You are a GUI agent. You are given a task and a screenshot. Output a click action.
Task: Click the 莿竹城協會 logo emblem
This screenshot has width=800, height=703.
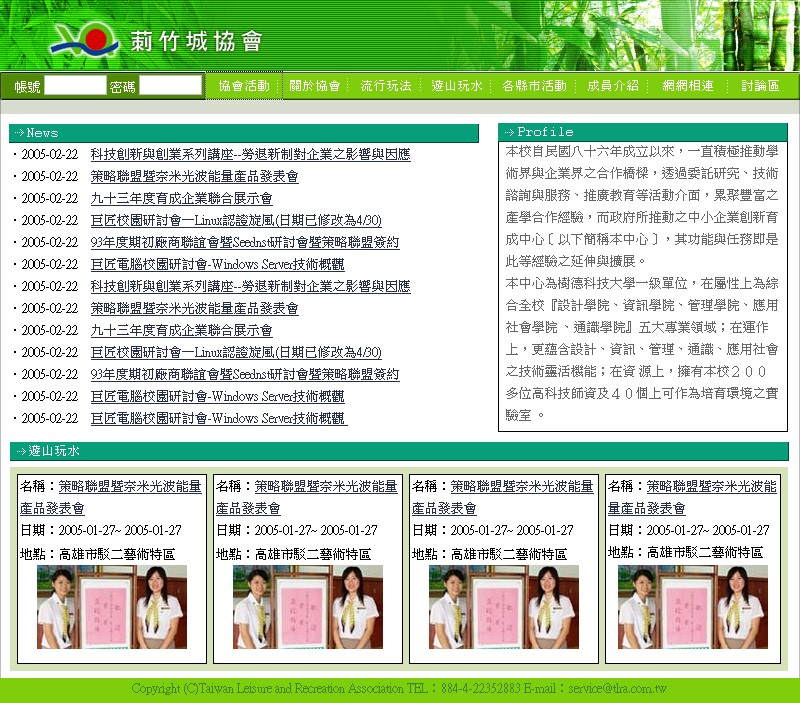(85, 39)
